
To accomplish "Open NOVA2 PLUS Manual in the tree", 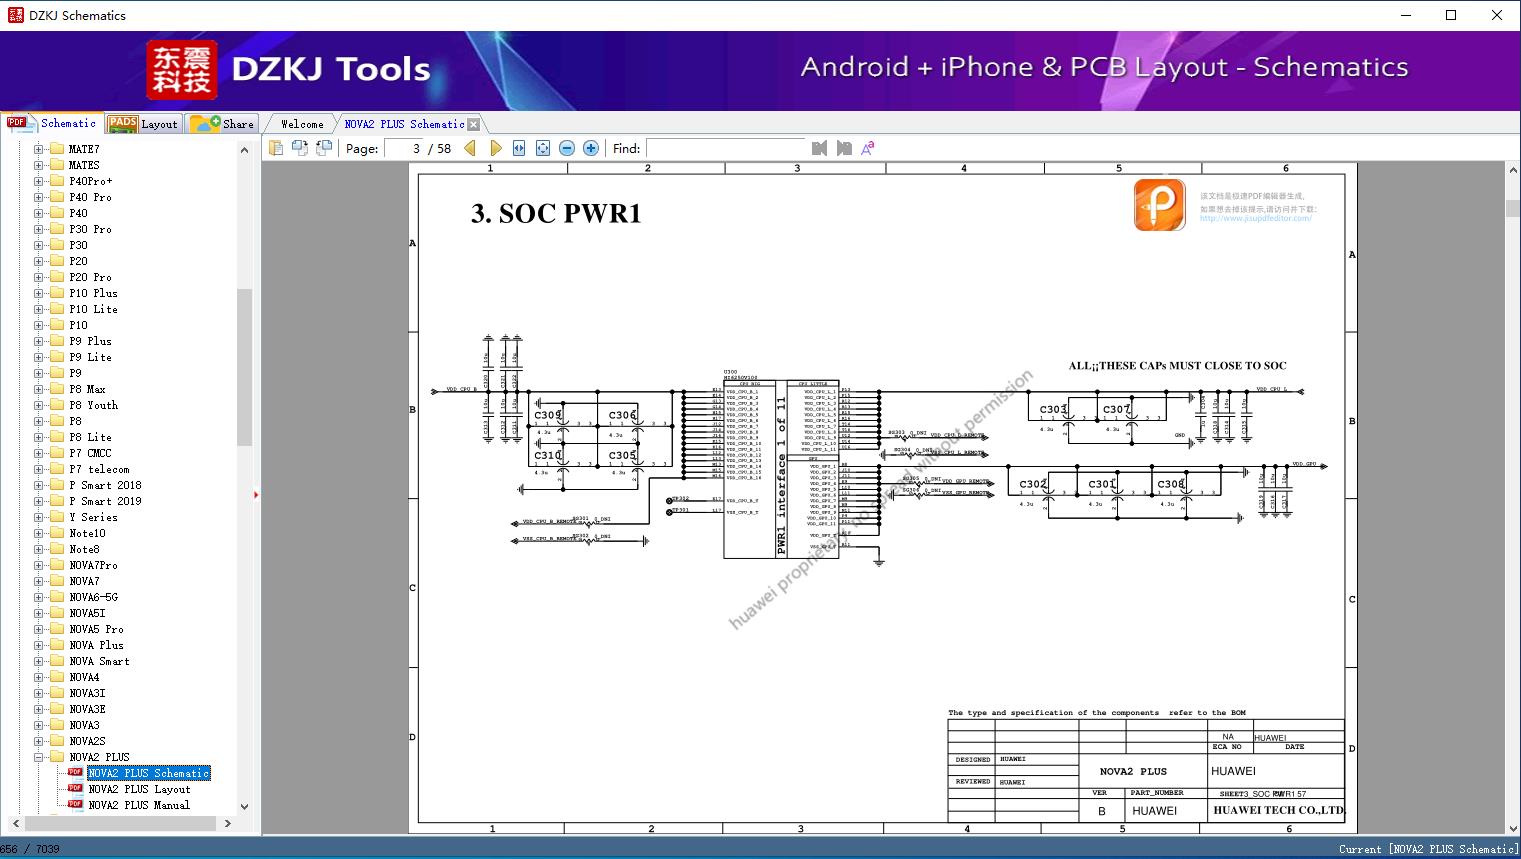I will [139, 805].
